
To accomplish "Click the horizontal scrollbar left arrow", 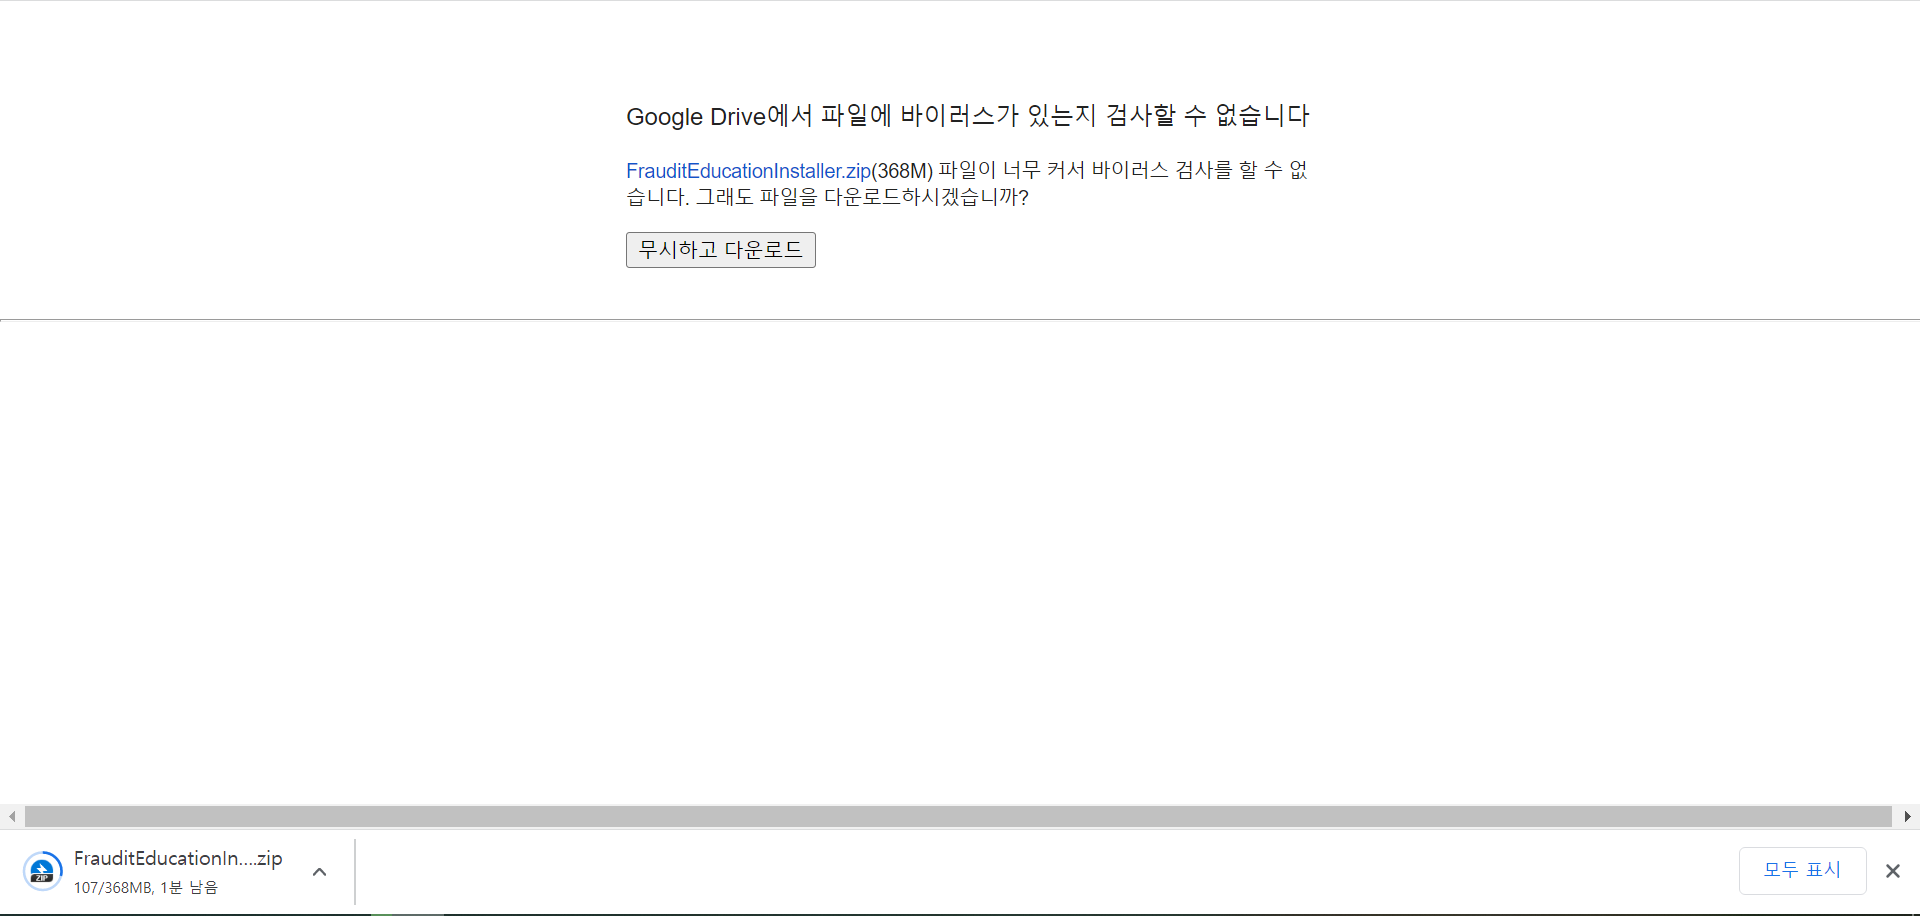I will coord(12,817).
